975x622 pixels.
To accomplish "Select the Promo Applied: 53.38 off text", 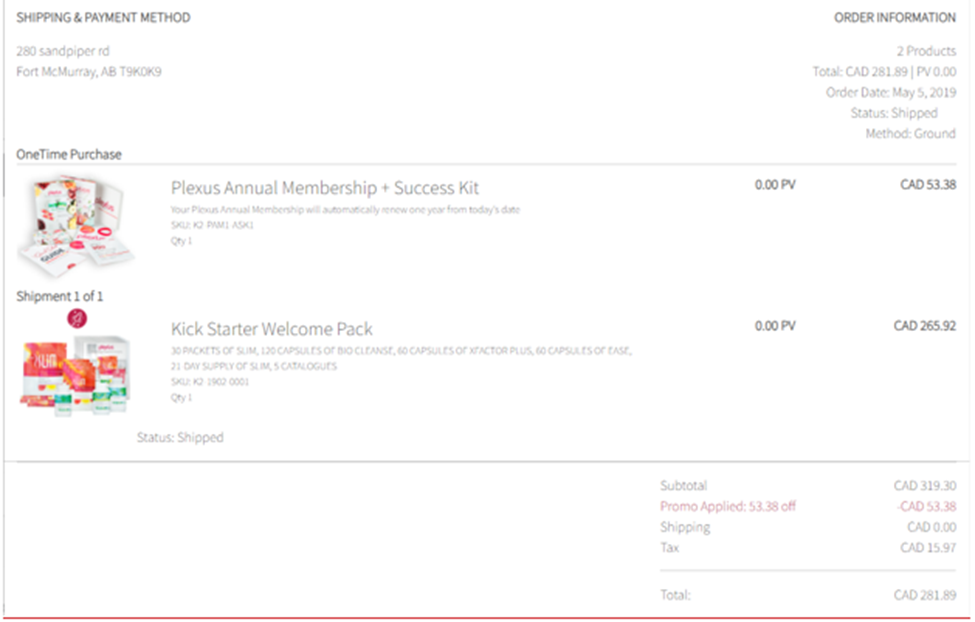I will tap(728, 506).
